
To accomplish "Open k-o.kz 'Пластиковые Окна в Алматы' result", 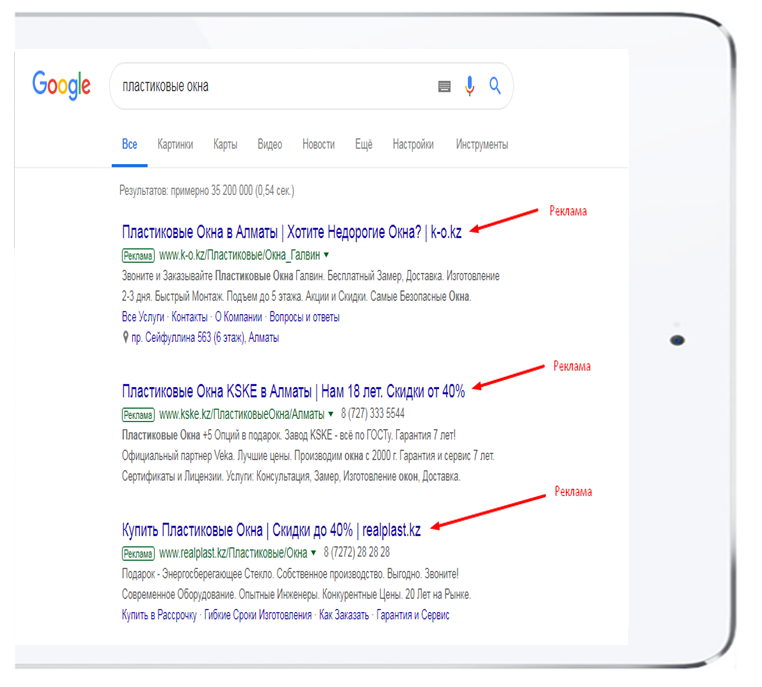I will click(x=292, y=232).
